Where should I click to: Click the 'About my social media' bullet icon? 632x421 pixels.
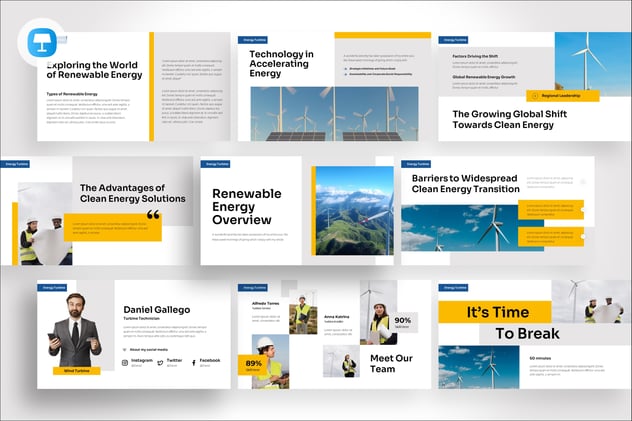click(125, 349)
